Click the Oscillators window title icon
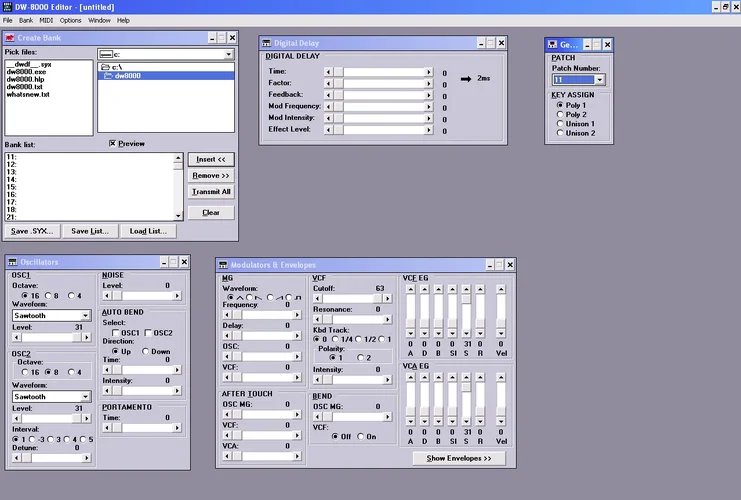Viewport: 741px width, 500px height. [x=10, y=262]
